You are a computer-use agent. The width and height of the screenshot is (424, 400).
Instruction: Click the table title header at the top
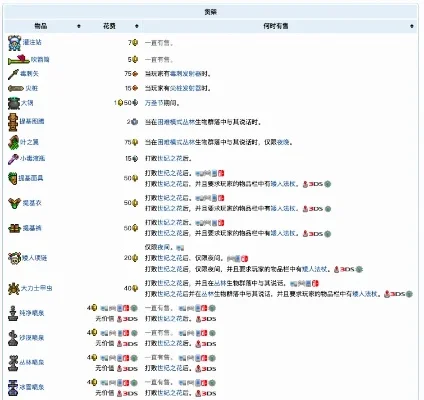pos(211,12)
